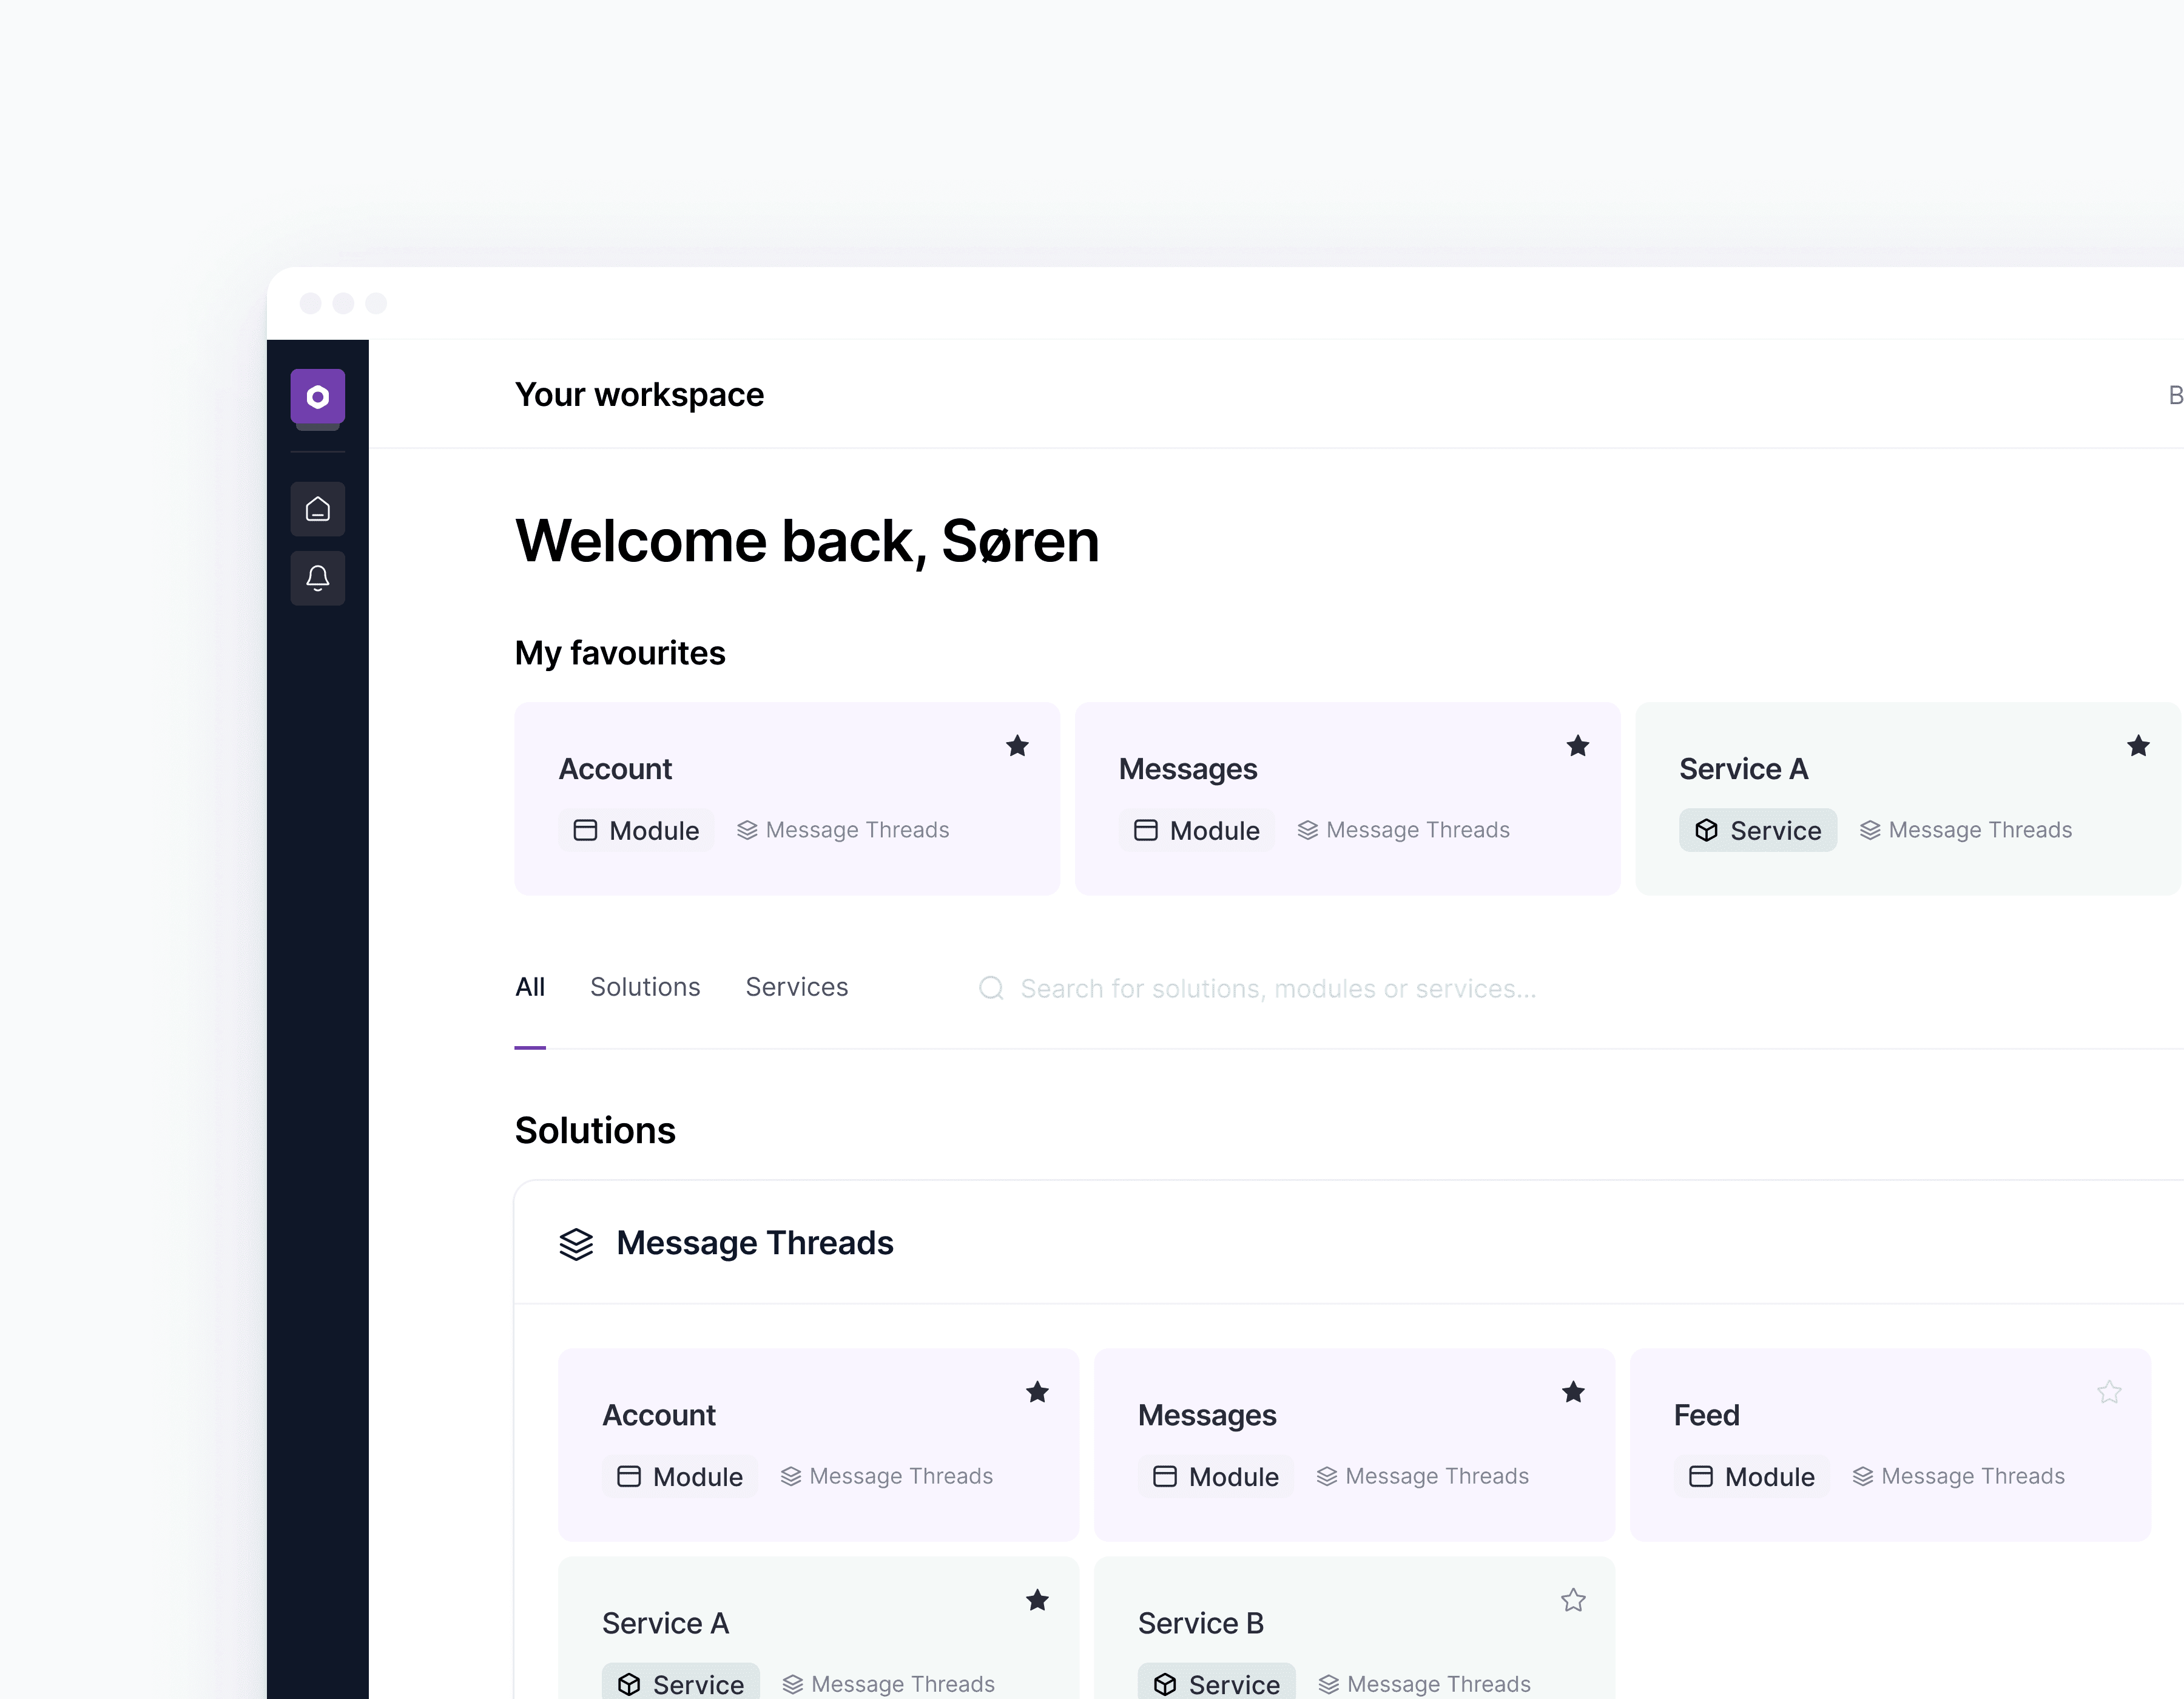Unfavourite Account in My favourites
Screen dimensions: 2184x1699
tap(1017, 746)
